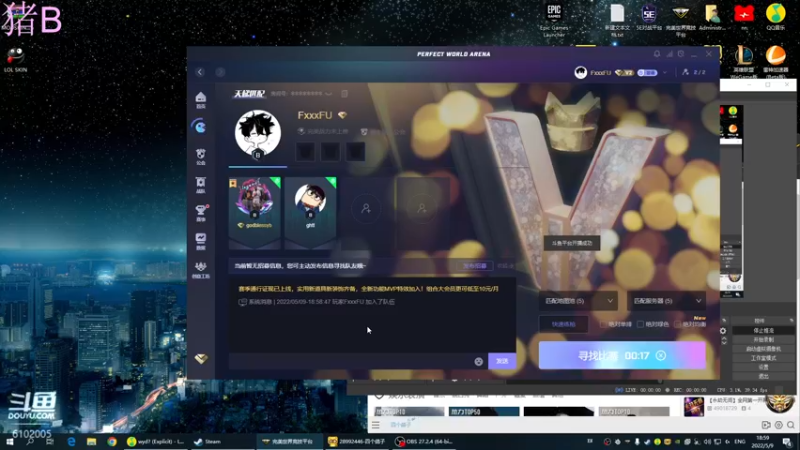Click the forward arrow next to the back arrow
The height and width of the screenshot is (450, 800).
(220, 72)
